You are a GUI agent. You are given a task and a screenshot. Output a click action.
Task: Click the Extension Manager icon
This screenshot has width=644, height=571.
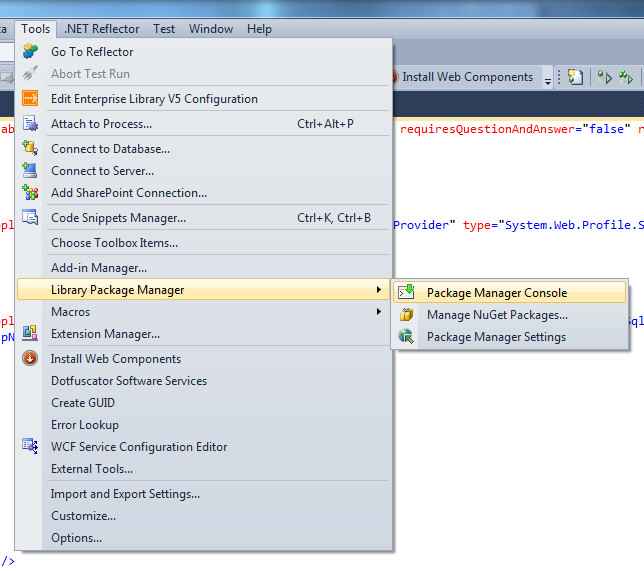tap(30, 333)
